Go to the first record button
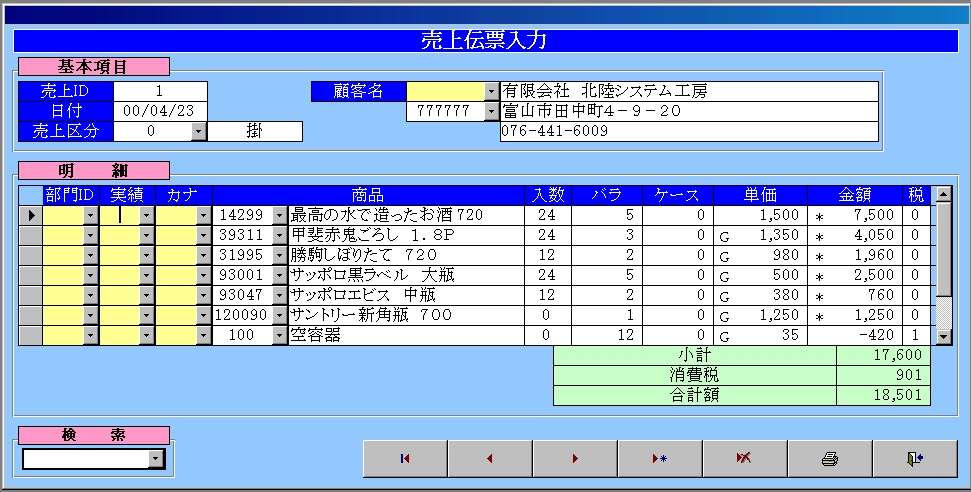This screenshot has width=971, height=492. click(405, 458)
